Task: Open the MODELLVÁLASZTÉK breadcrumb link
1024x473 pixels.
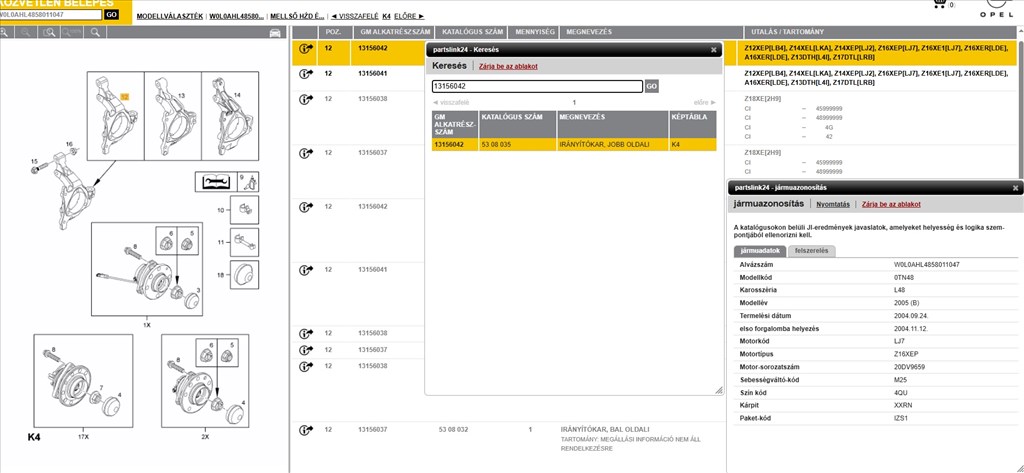Action: (168, 16)
